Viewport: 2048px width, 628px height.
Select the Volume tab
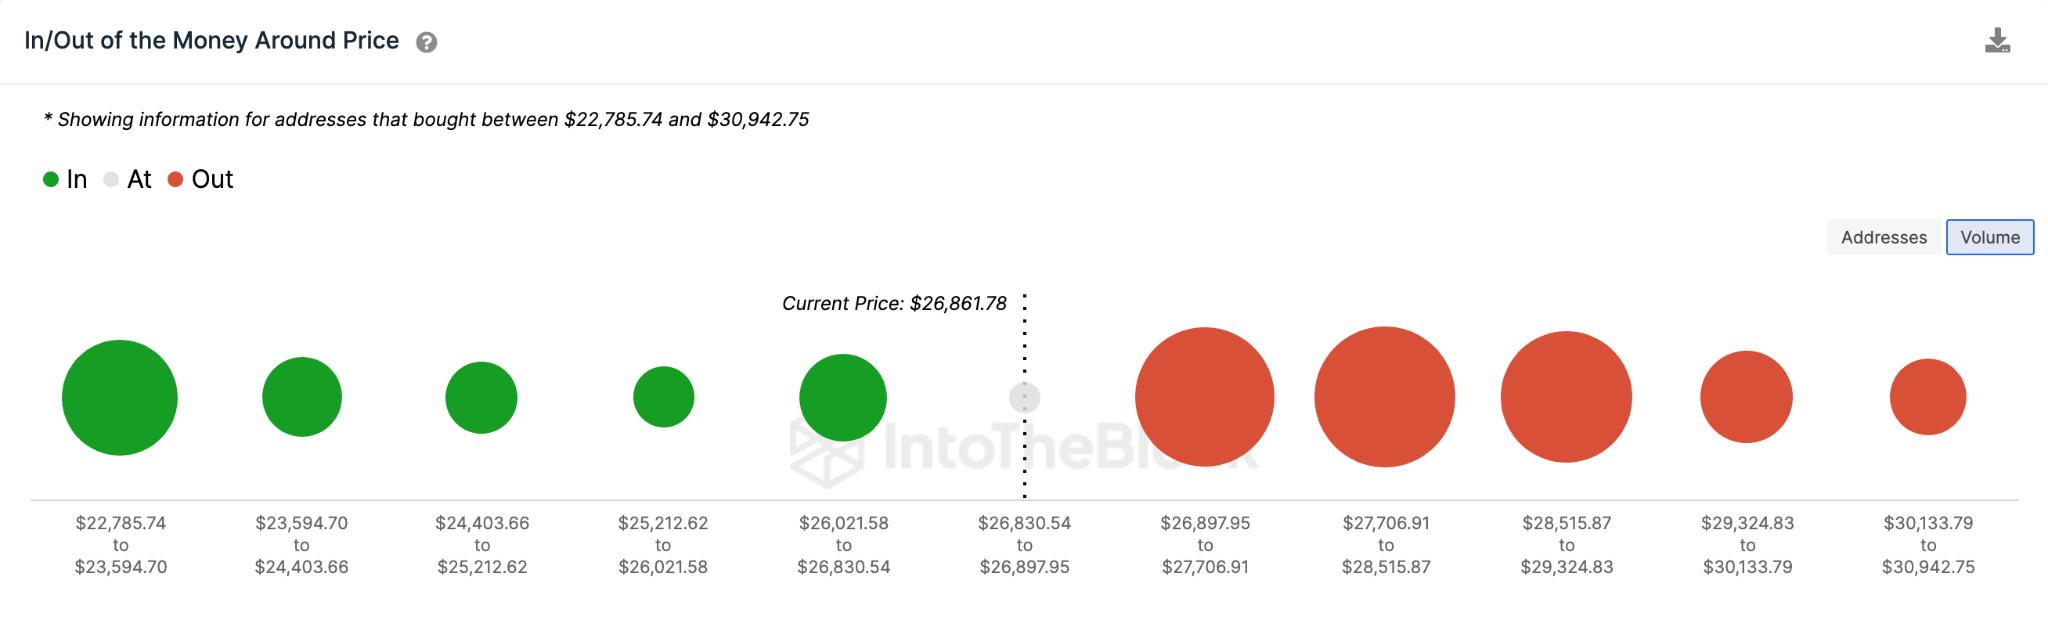click(x=1989, y=237)
